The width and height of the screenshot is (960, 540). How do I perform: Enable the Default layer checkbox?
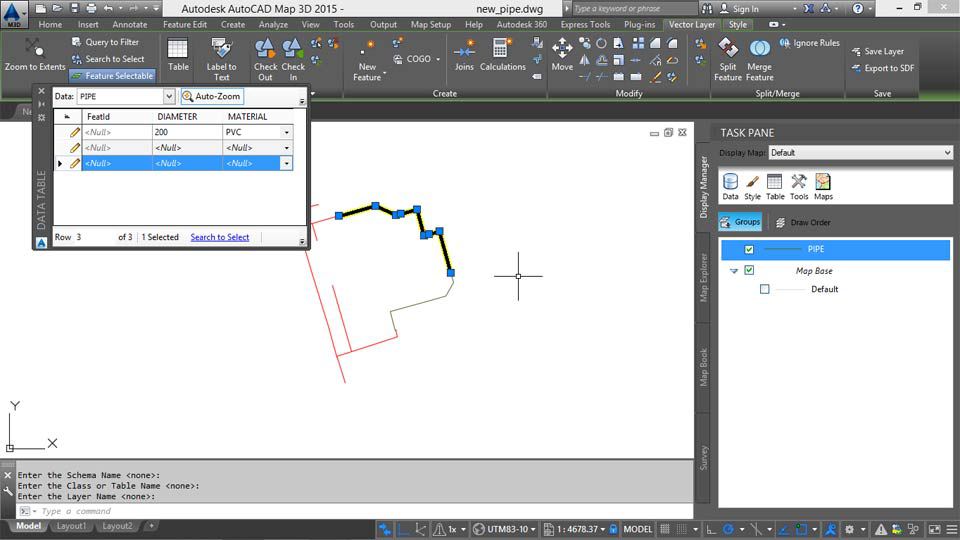(x=764, y=289)
